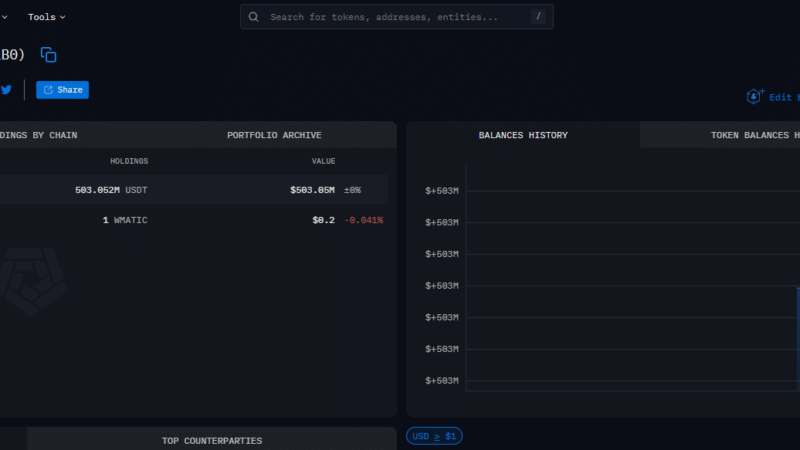This screenshot has width=800, height=450.
Task: Switch to Holdings by Chain tab
Action: 39,135
